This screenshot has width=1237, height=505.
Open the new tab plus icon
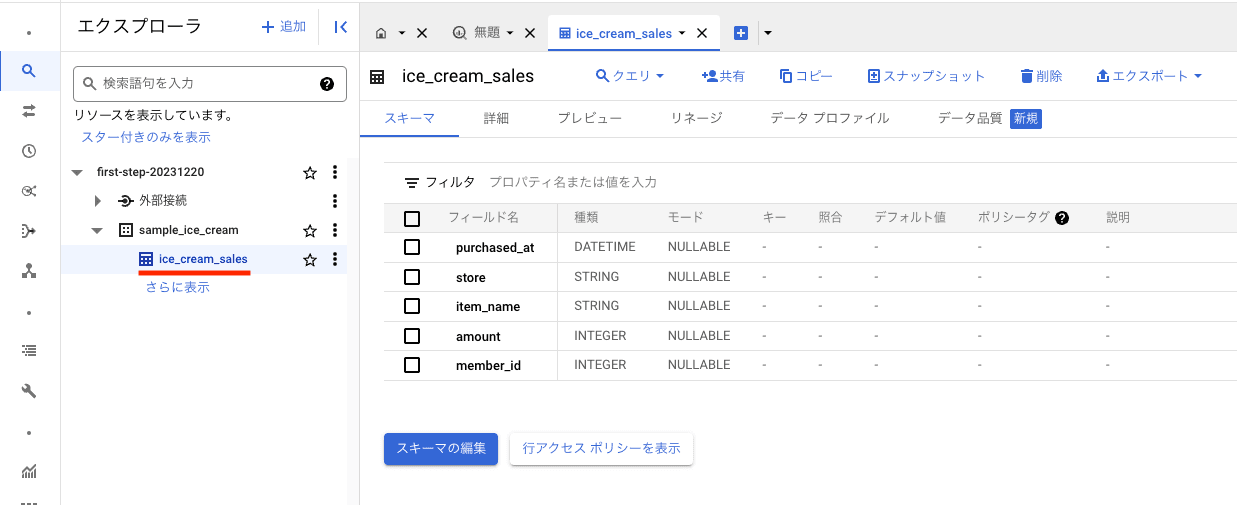741,33
